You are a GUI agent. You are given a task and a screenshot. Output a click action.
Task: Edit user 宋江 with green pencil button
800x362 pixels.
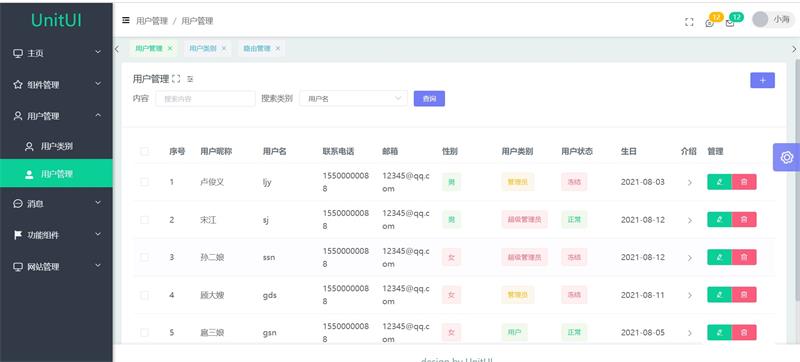(x=719, y=220)
